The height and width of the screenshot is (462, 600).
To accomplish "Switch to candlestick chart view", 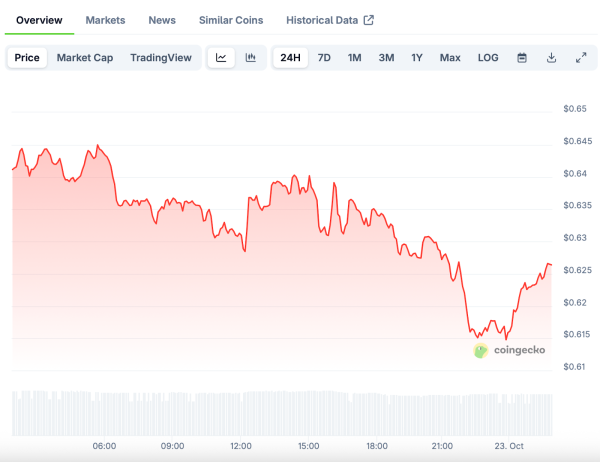I will (x=250, y=58).
